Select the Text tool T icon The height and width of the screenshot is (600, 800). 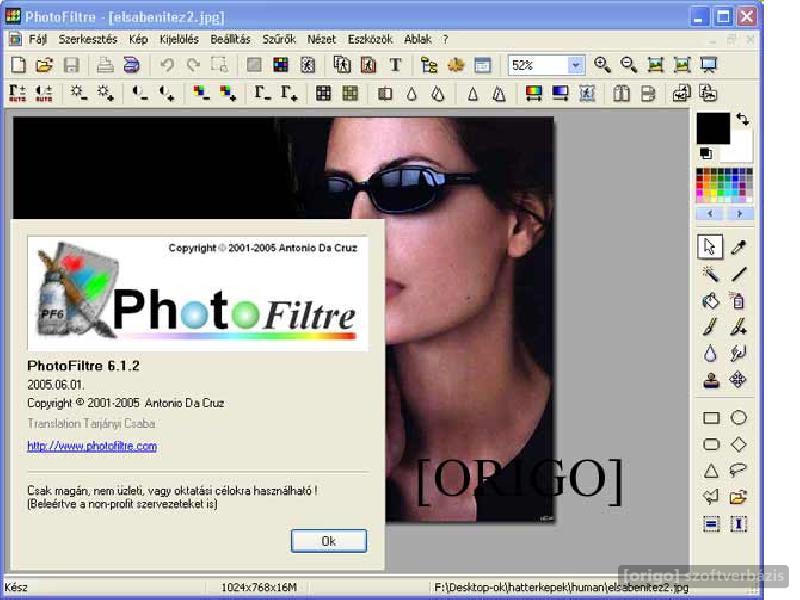(x=395, y=65)
